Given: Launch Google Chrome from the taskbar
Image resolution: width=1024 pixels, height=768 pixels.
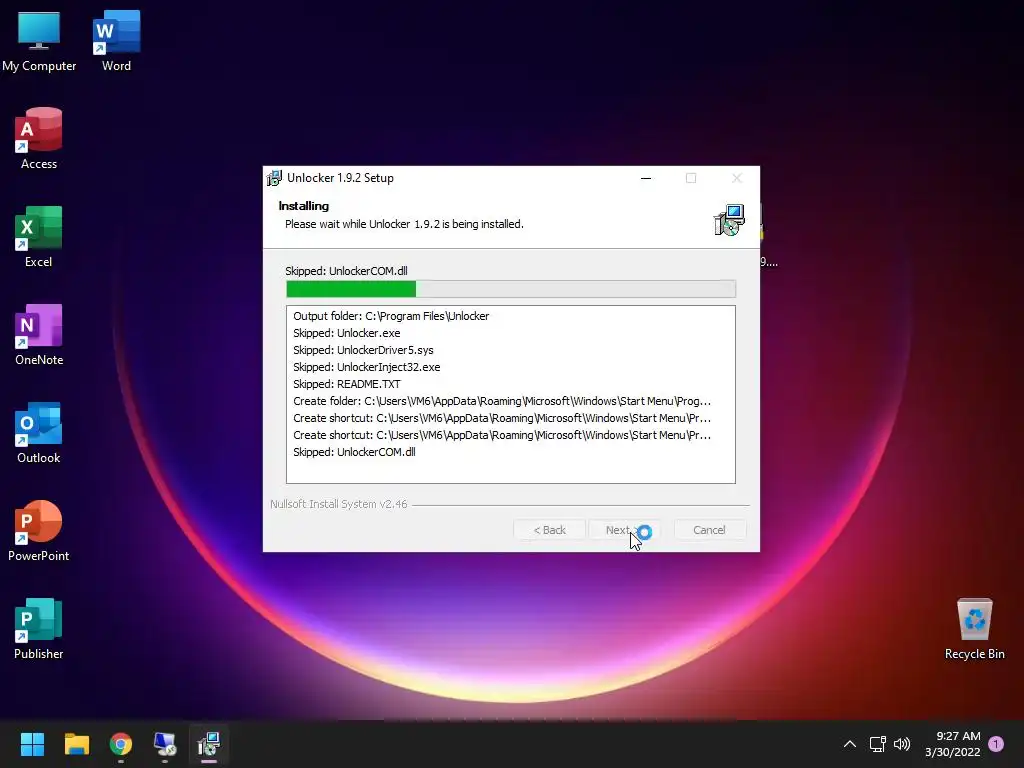Looking at the screenshot, I should (x=121, y=744).
